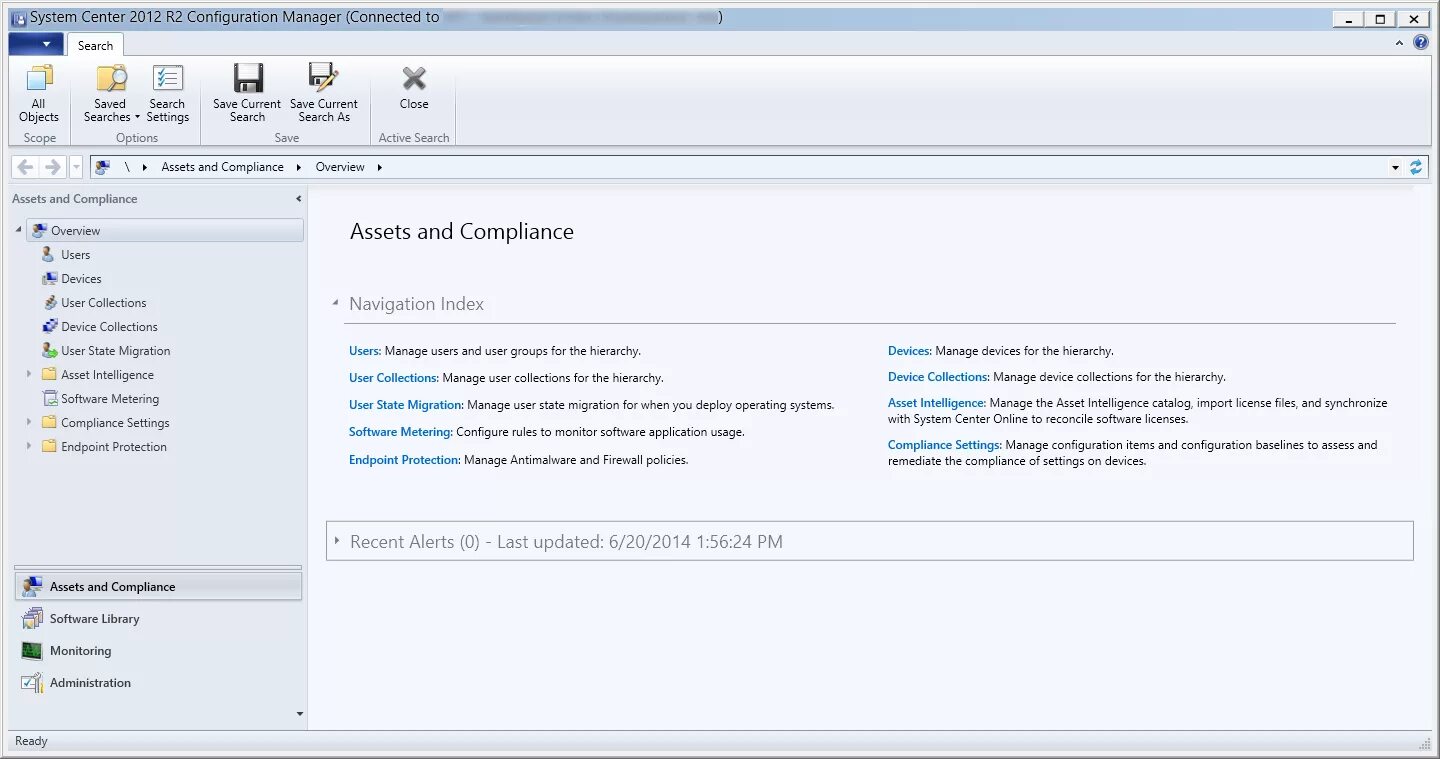Open the Compliance Settings index link
This screenshot has height=759, width=1440.
(944, 445)
